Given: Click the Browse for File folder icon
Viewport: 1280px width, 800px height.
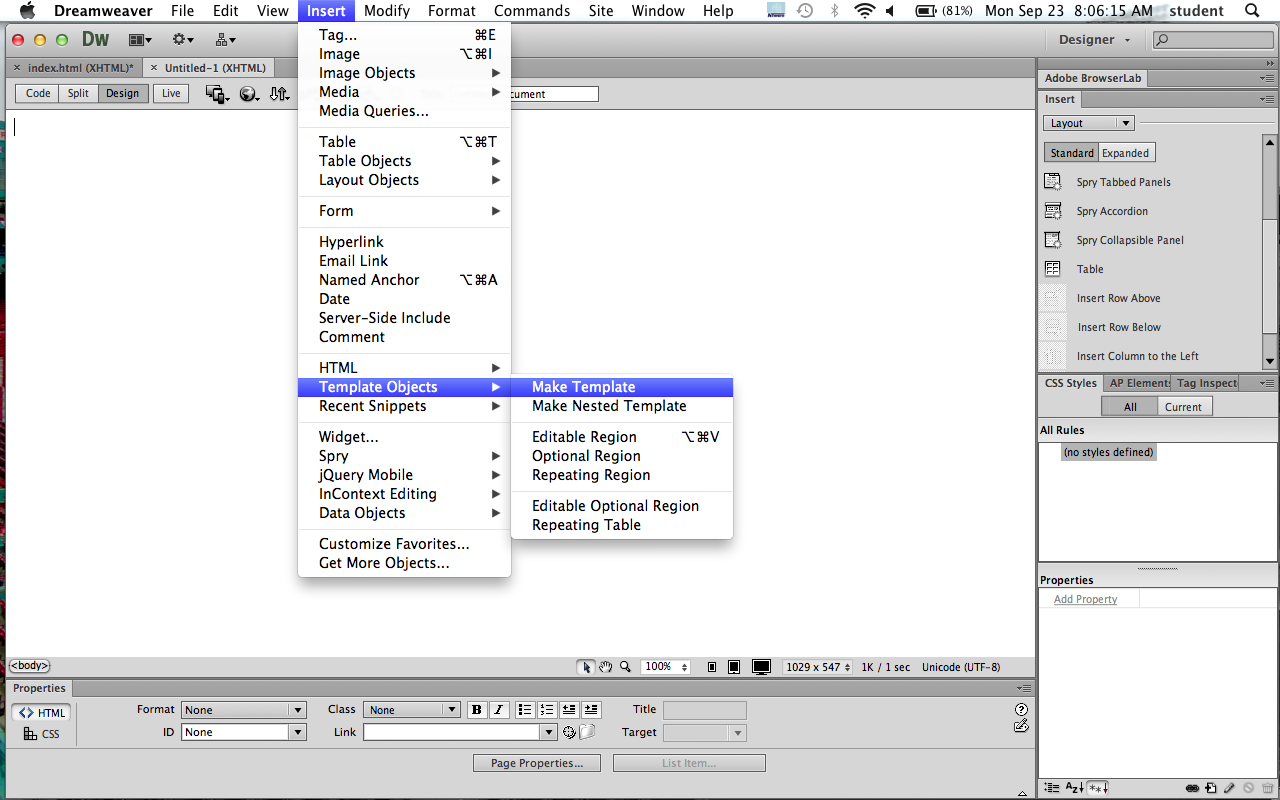Looking at the screenshot, I should (x=588, y=732).
